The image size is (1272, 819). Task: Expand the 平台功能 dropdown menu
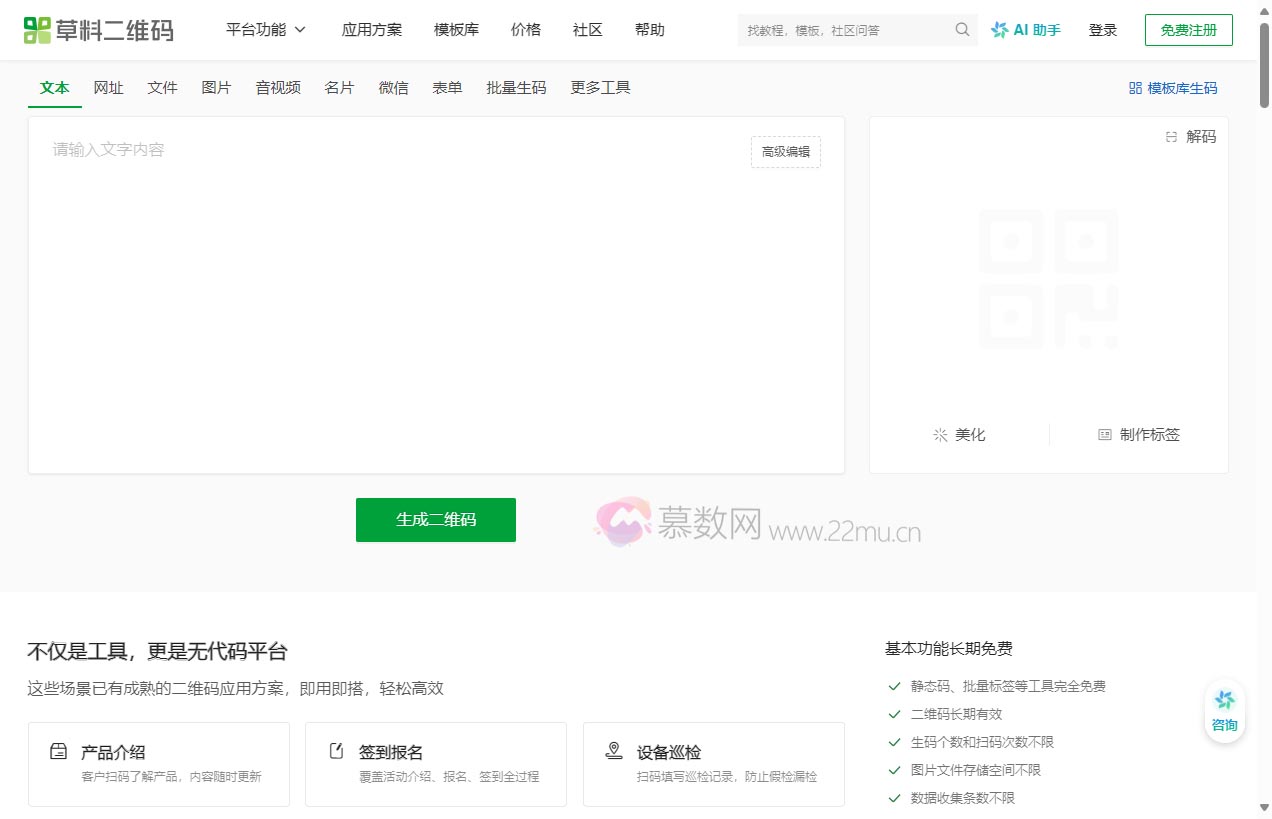coord(265,30)
